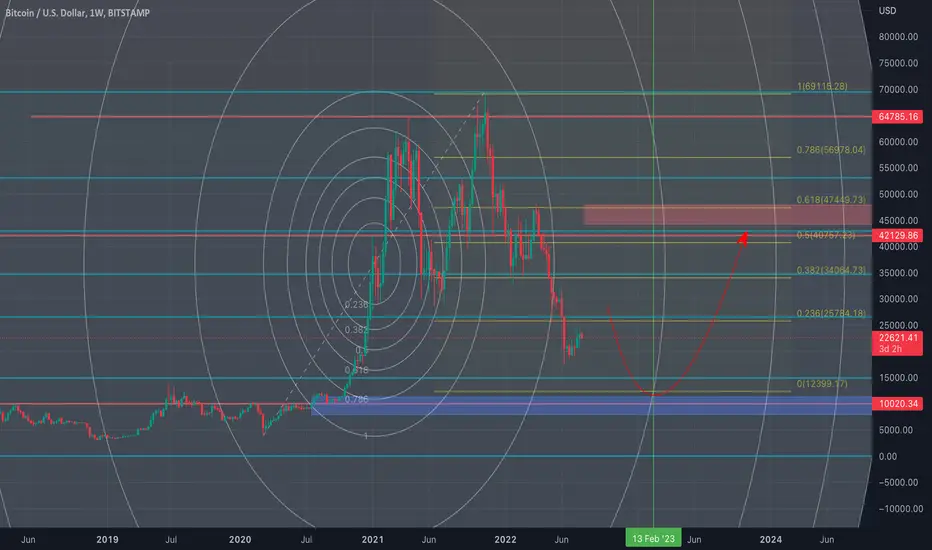This screenshot has height=550, width=932.
Task: Click the 0.786 Fibonacci circle label
Action: tap(357, 400)
